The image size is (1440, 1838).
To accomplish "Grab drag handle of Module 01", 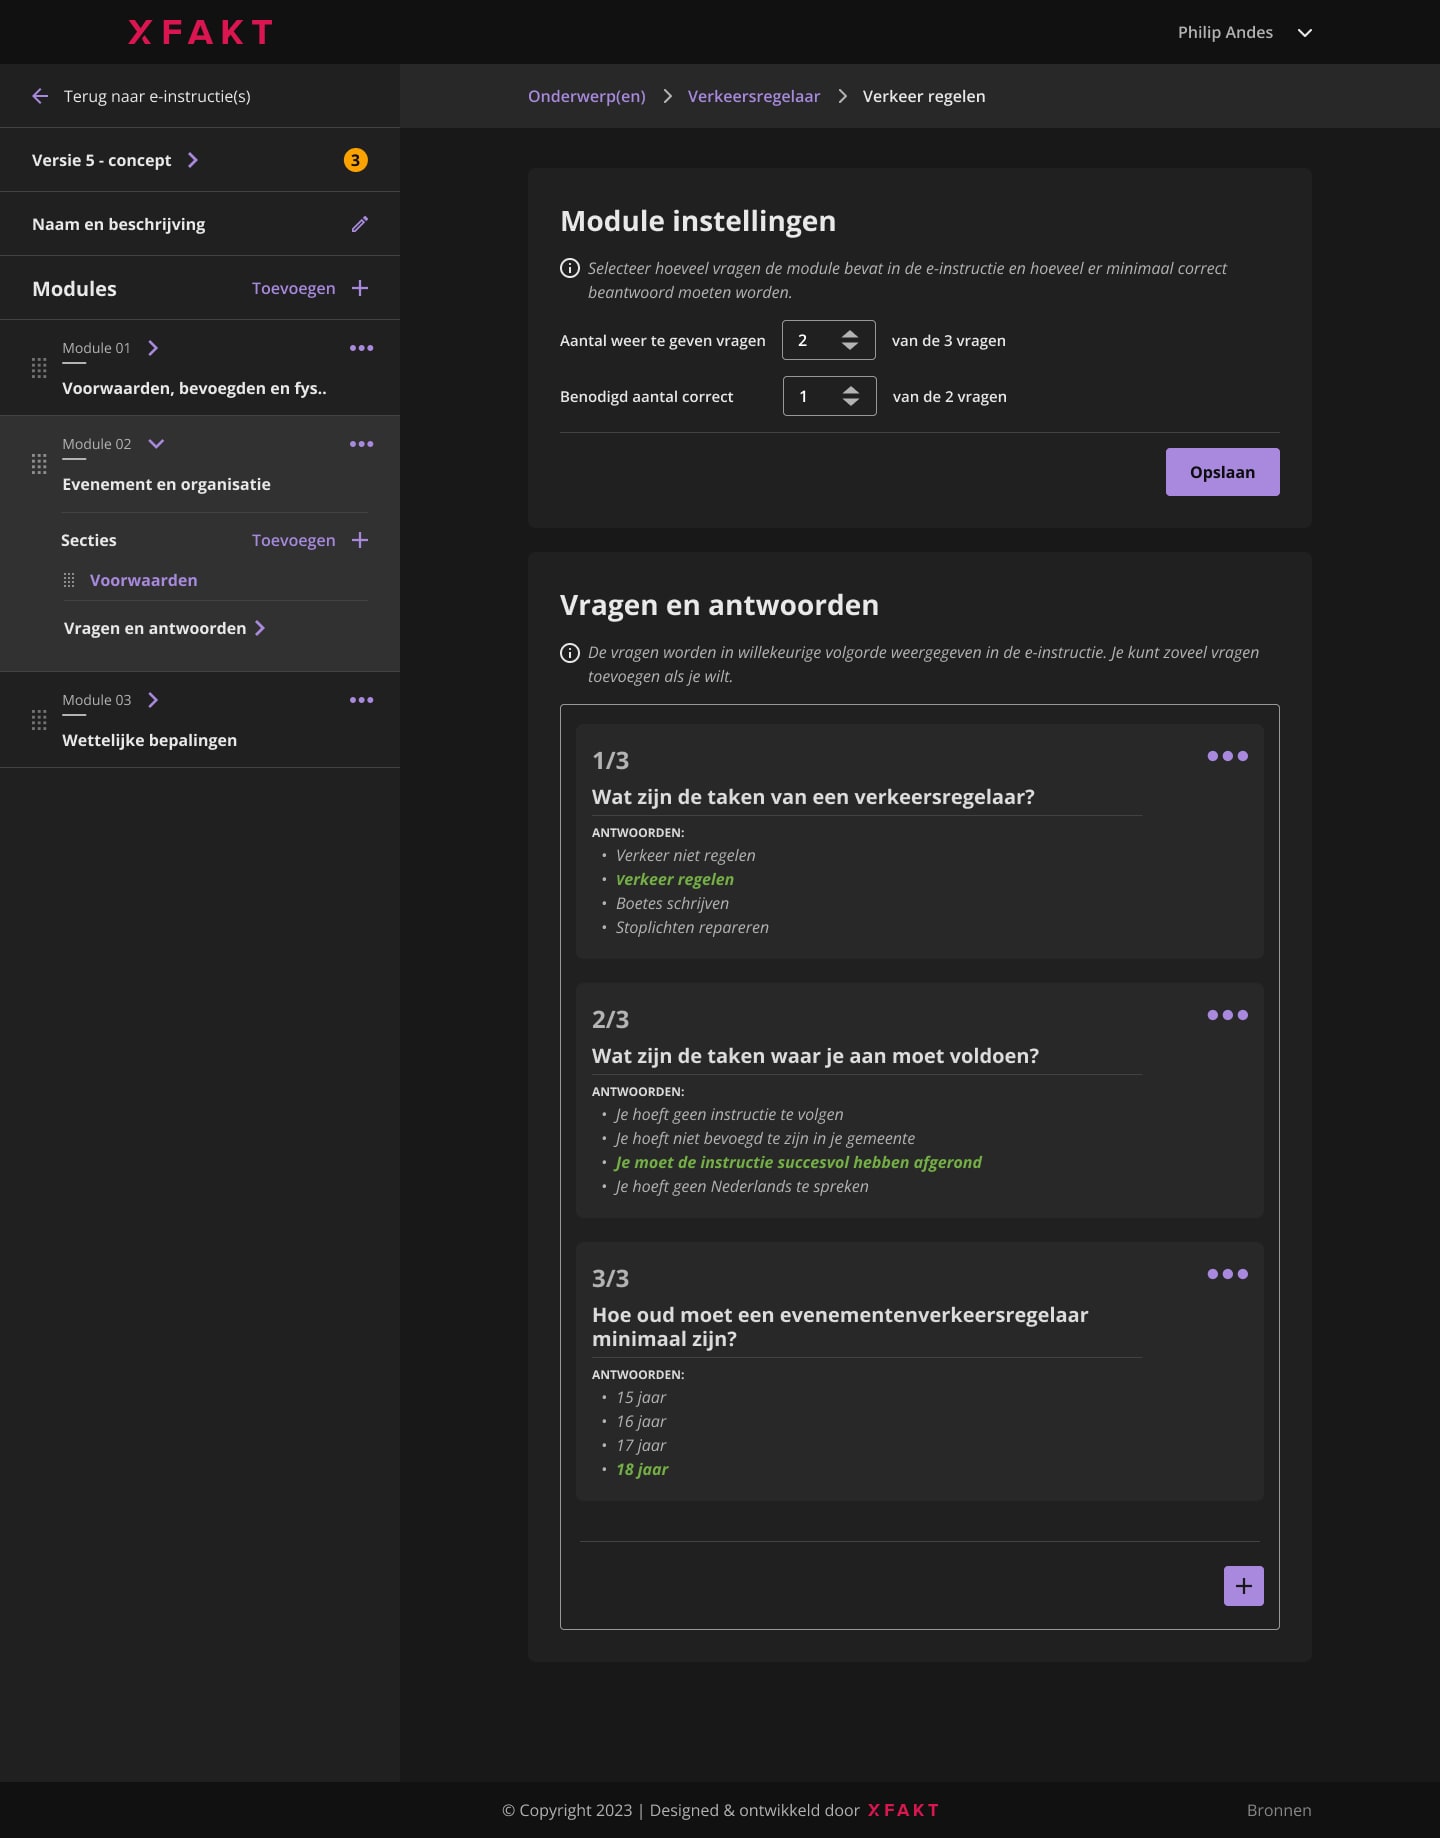I will (39, 368).
